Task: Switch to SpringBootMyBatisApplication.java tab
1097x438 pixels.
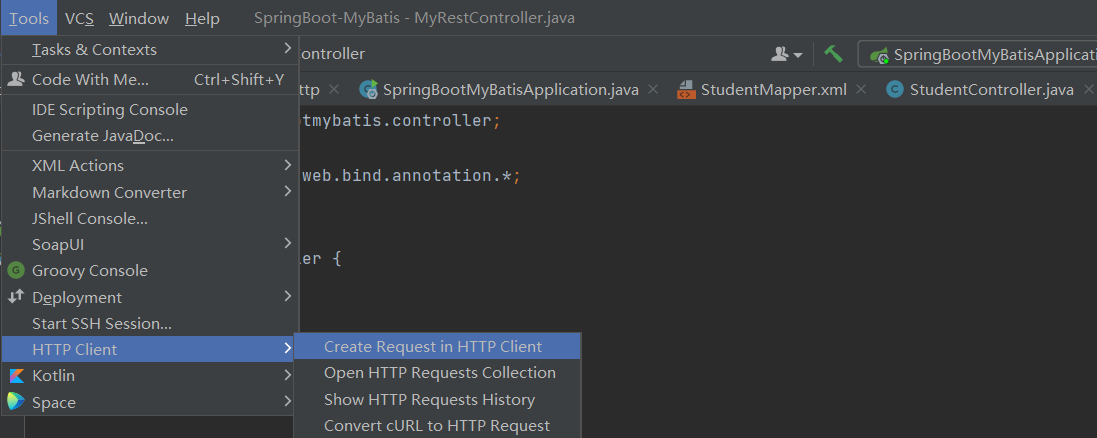Action: 511,90
